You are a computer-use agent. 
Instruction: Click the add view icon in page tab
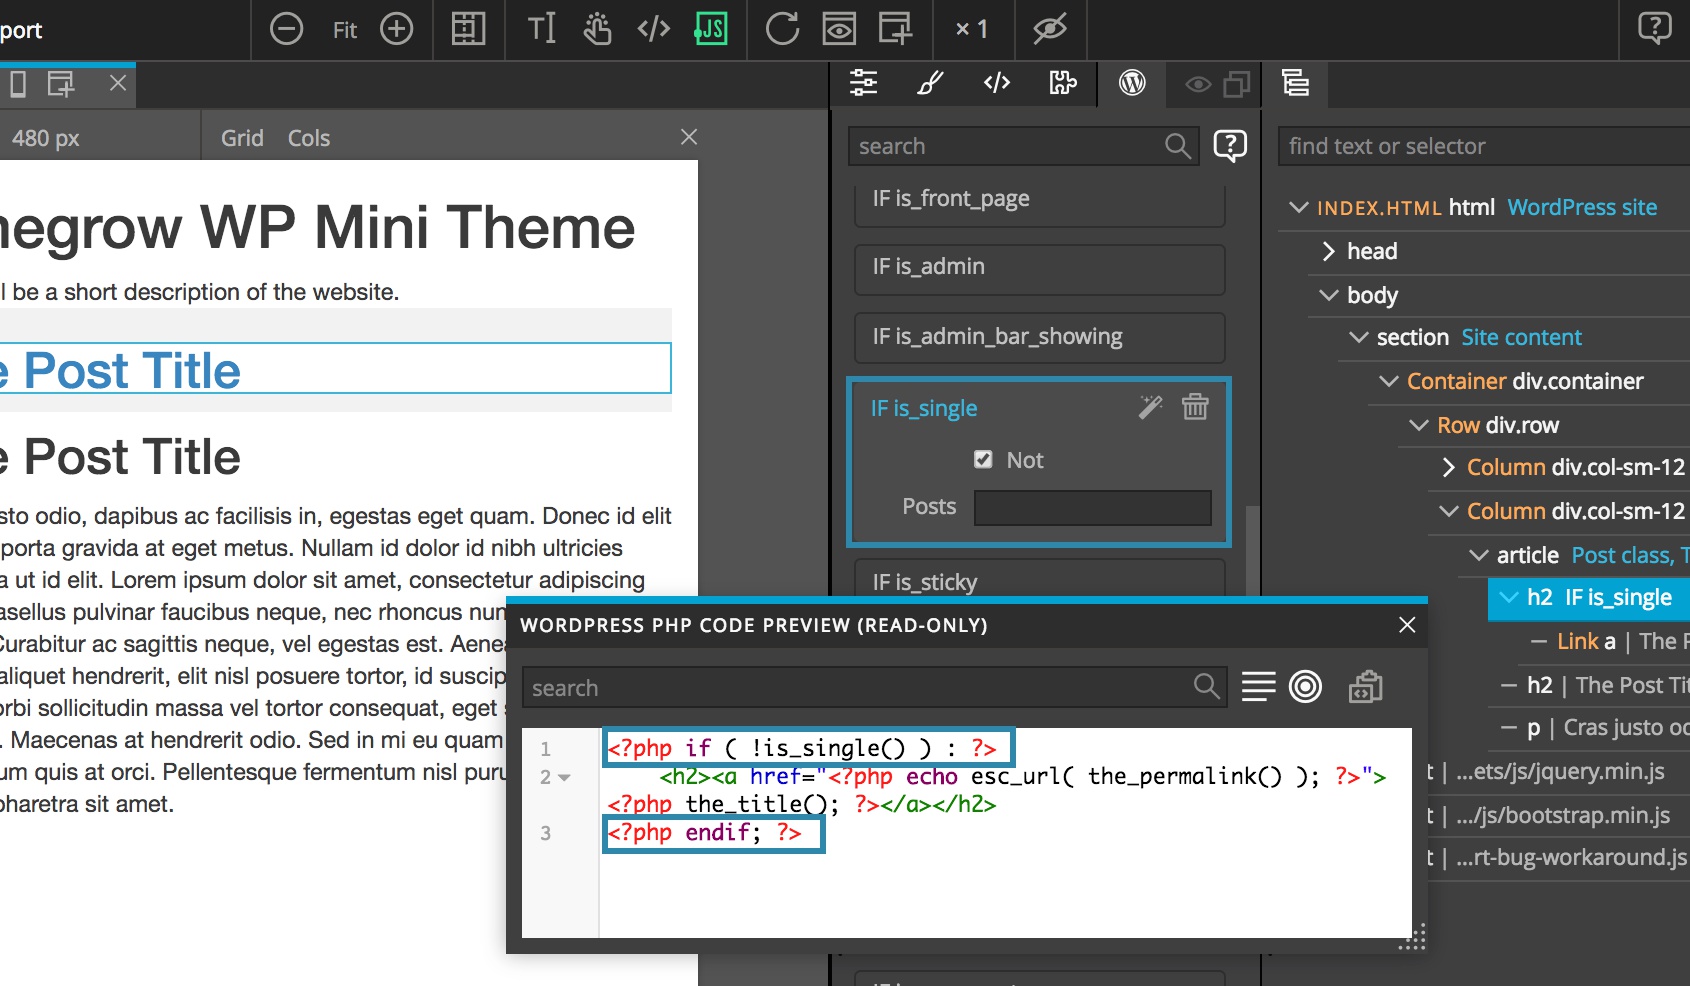tap(61, 84)
